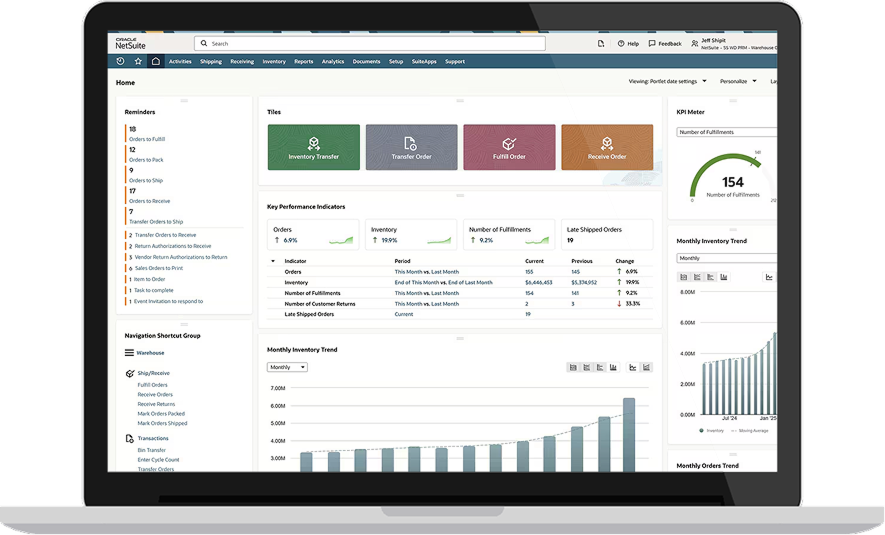Open the Help question mark icon
Screen dimensions: 885x535
(x=621, y=44)
